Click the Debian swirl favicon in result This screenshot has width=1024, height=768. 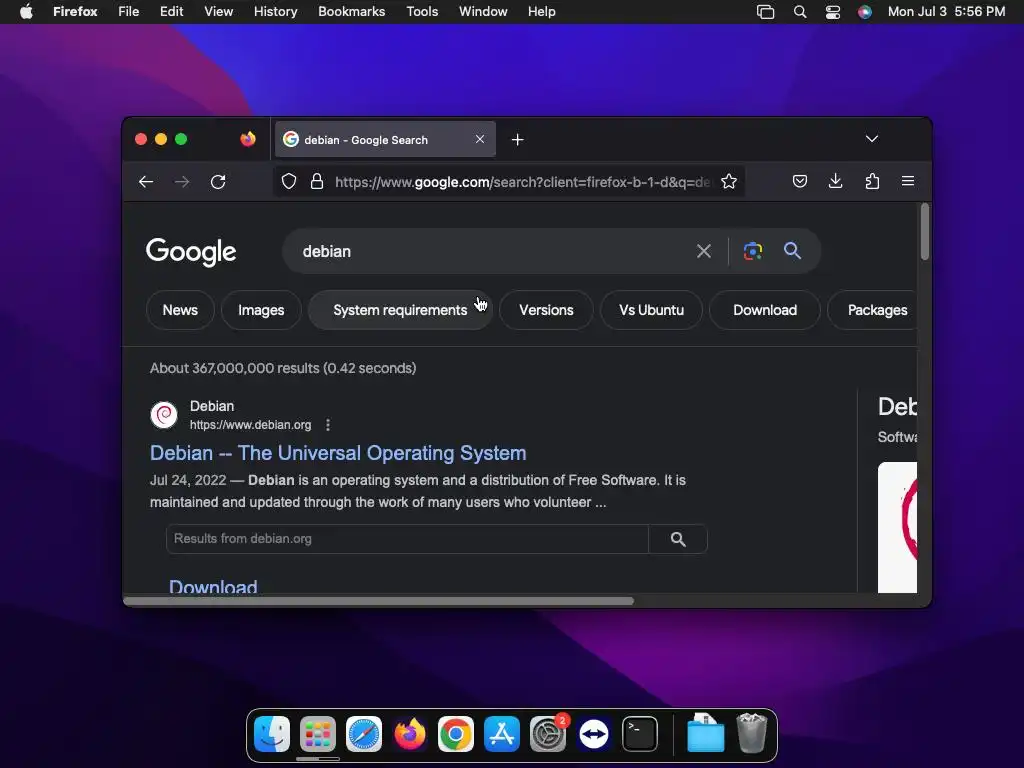(x=164, y=415)
